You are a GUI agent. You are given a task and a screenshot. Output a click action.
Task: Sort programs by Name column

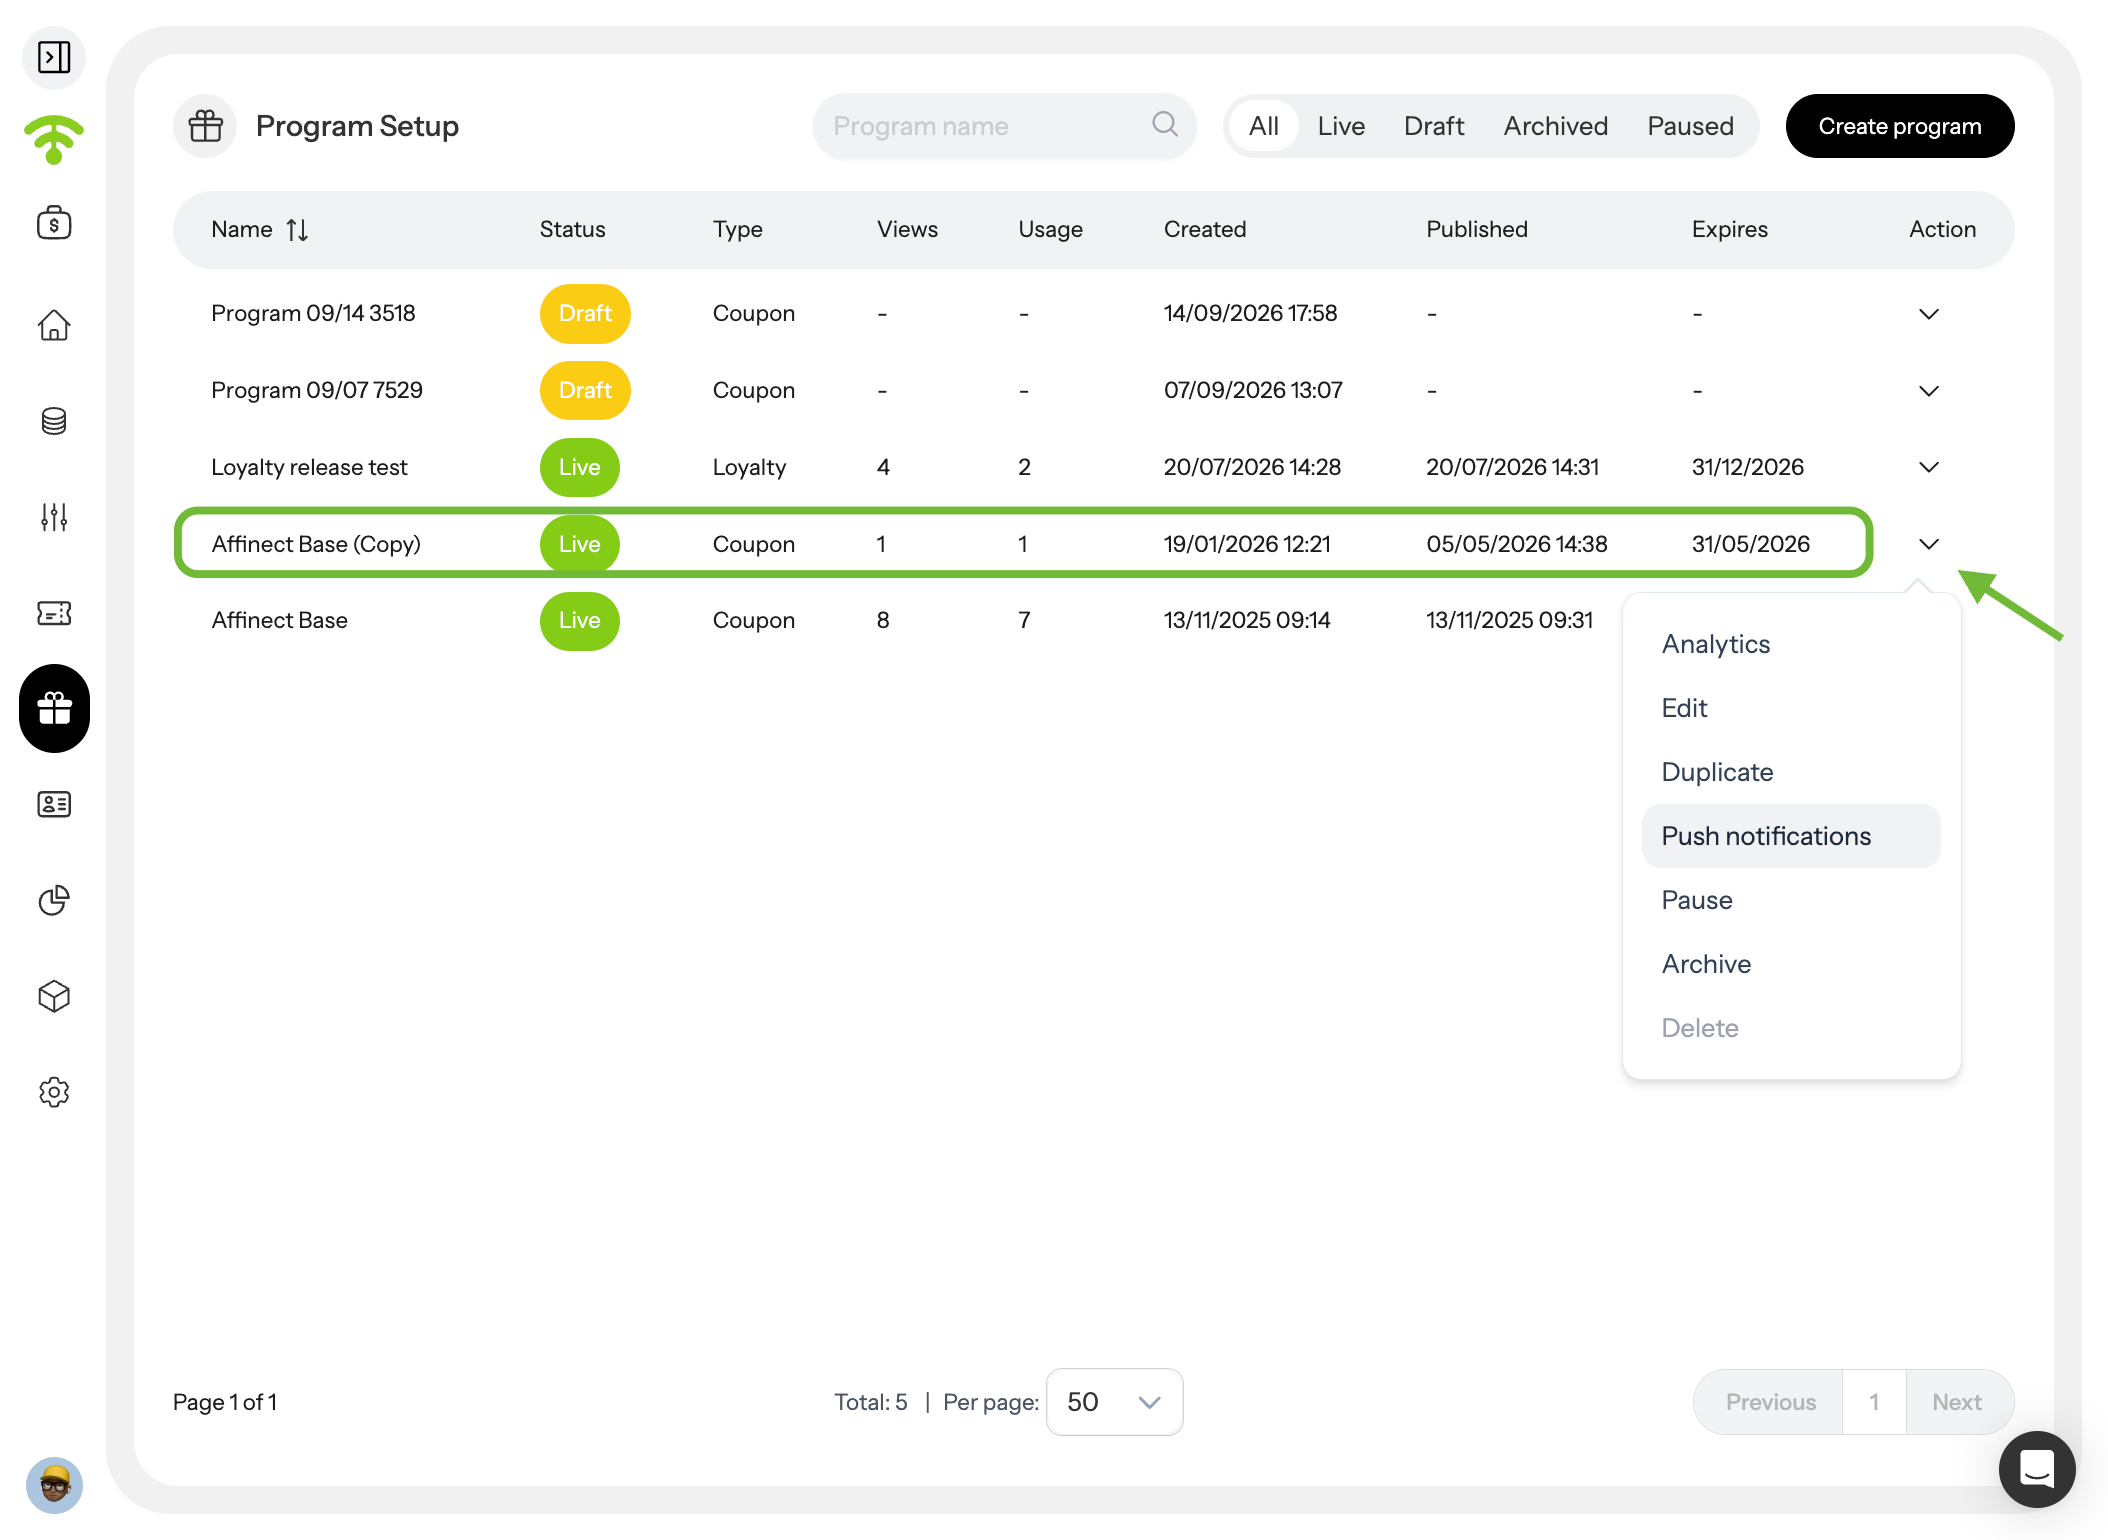tap(259, 230)
